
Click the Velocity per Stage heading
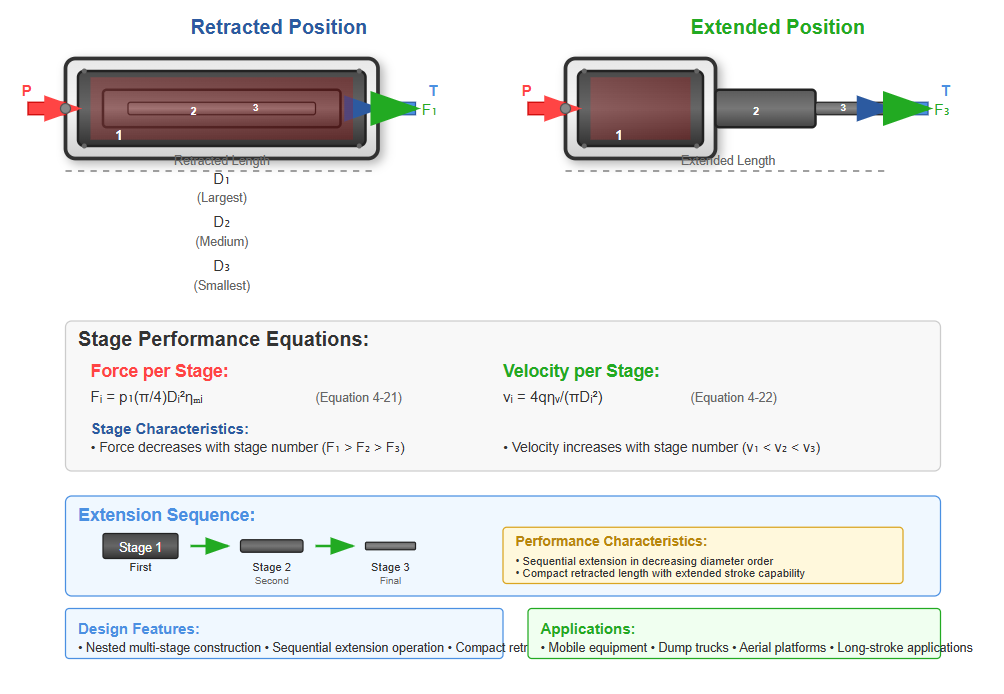click(x=581, y=371)
